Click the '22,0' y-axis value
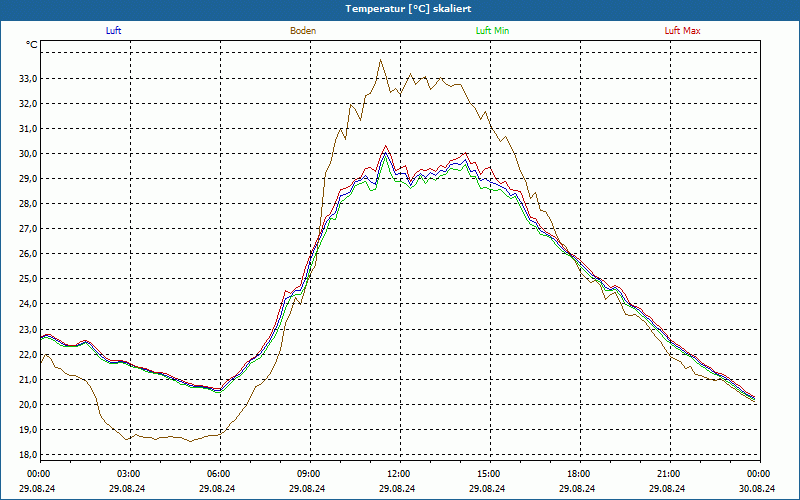The width and height of the screenshot is (800, 500). tap(28, 354)
